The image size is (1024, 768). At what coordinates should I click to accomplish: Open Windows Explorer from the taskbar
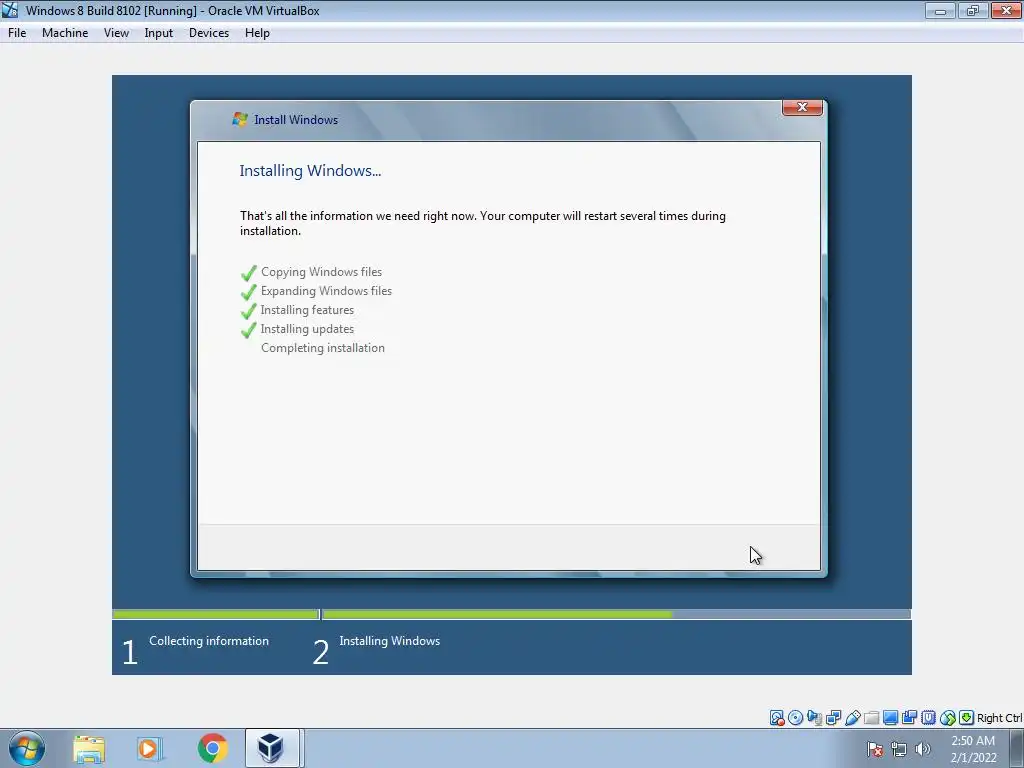pyautogui.click(x=89, y=748)
